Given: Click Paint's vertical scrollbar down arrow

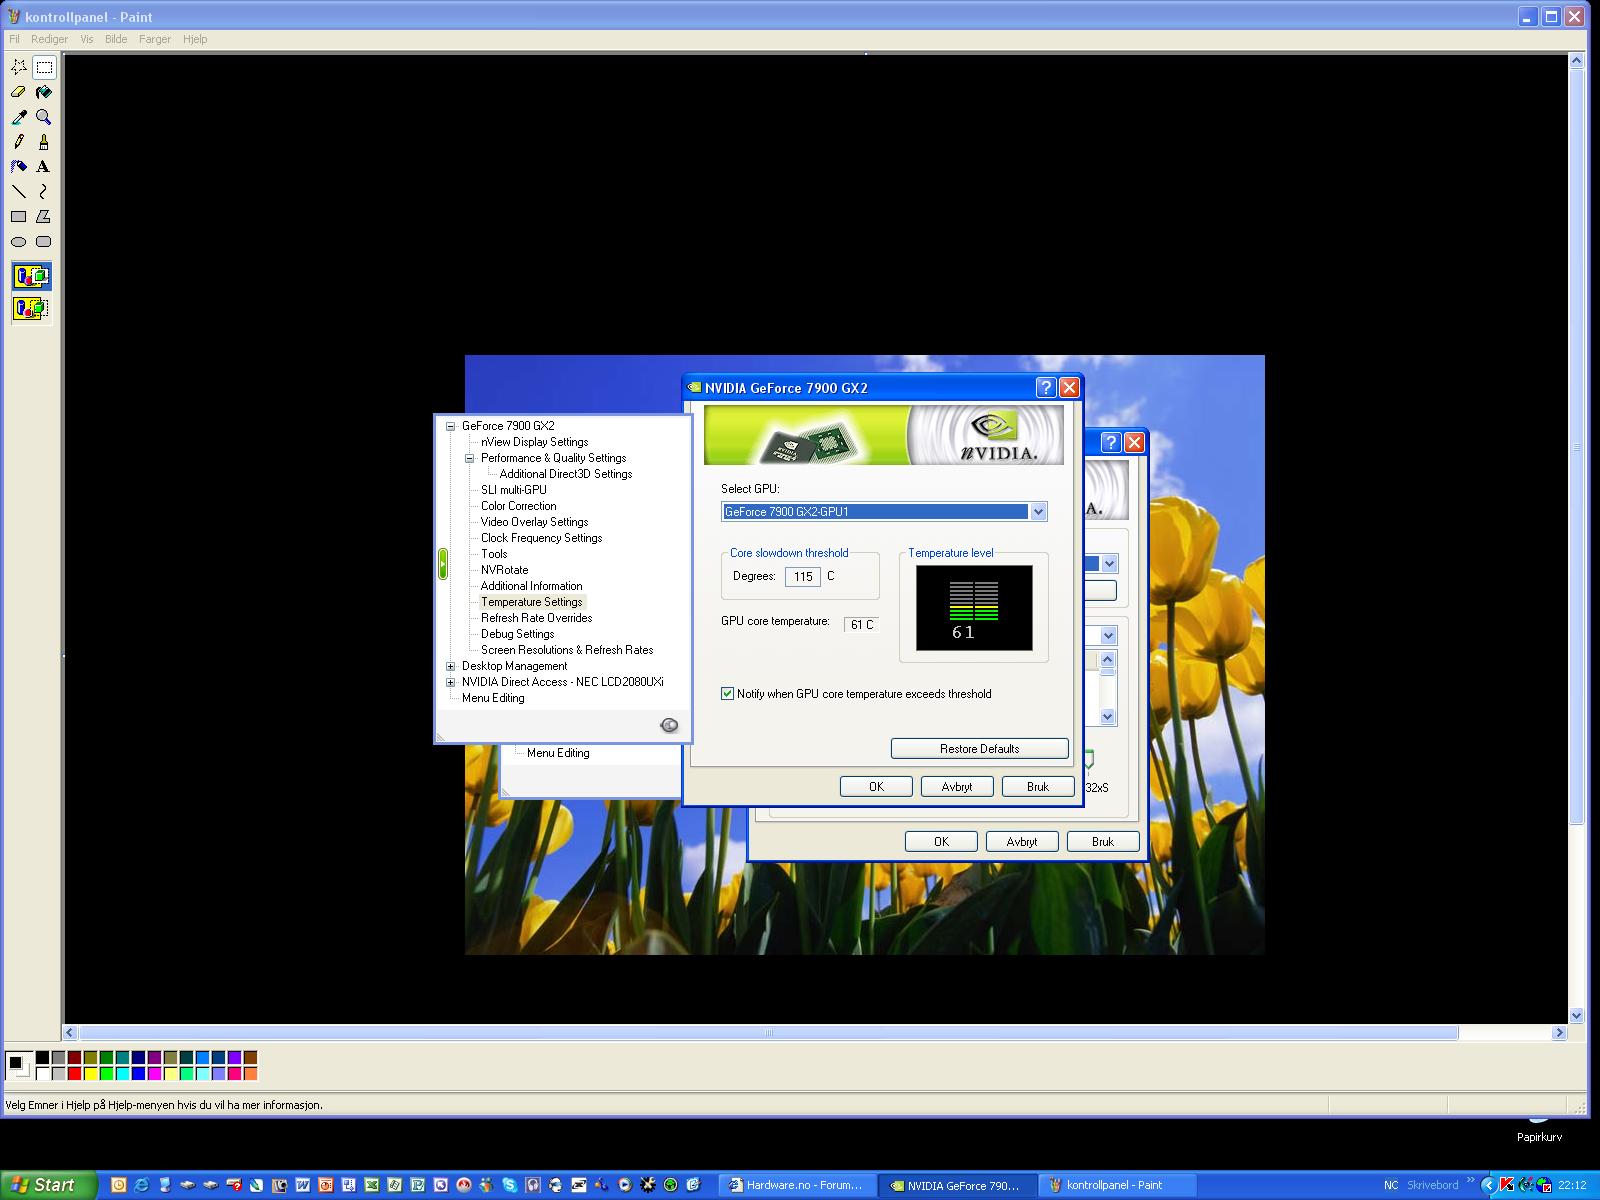Looking at the screenshot, I should 1577,1016.
